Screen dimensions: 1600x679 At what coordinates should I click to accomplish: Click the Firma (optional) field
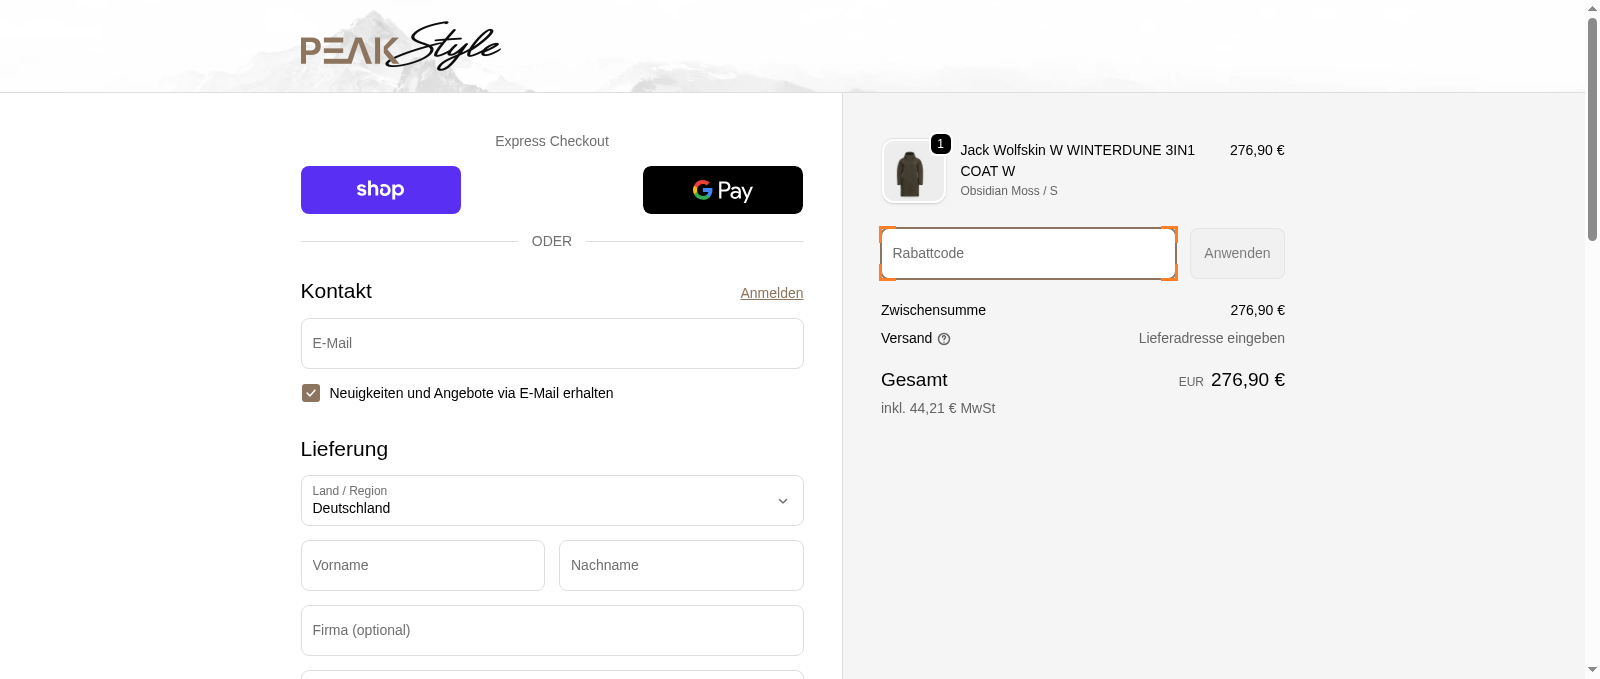click(552, 630)
